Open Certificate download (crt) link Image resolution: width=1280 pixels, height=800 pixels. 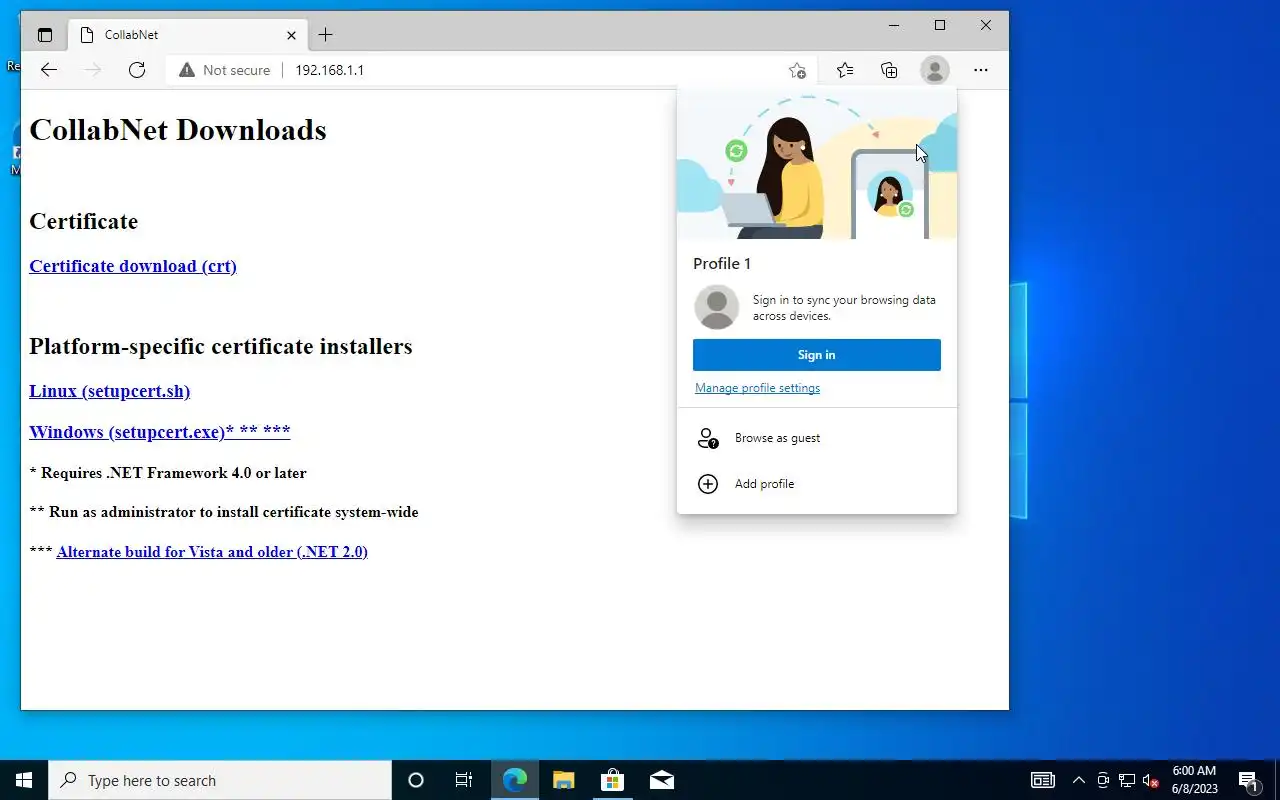point(133,266)
